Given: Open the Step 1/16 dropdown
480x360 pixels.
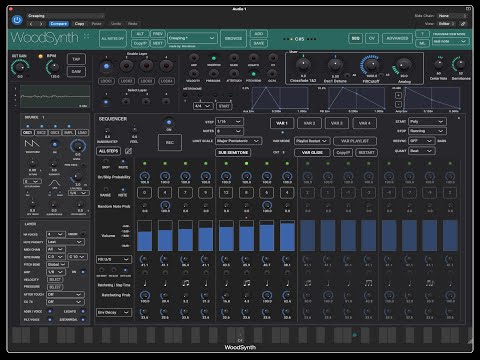Looking at the screenshot, I should (x=229, y=122).
